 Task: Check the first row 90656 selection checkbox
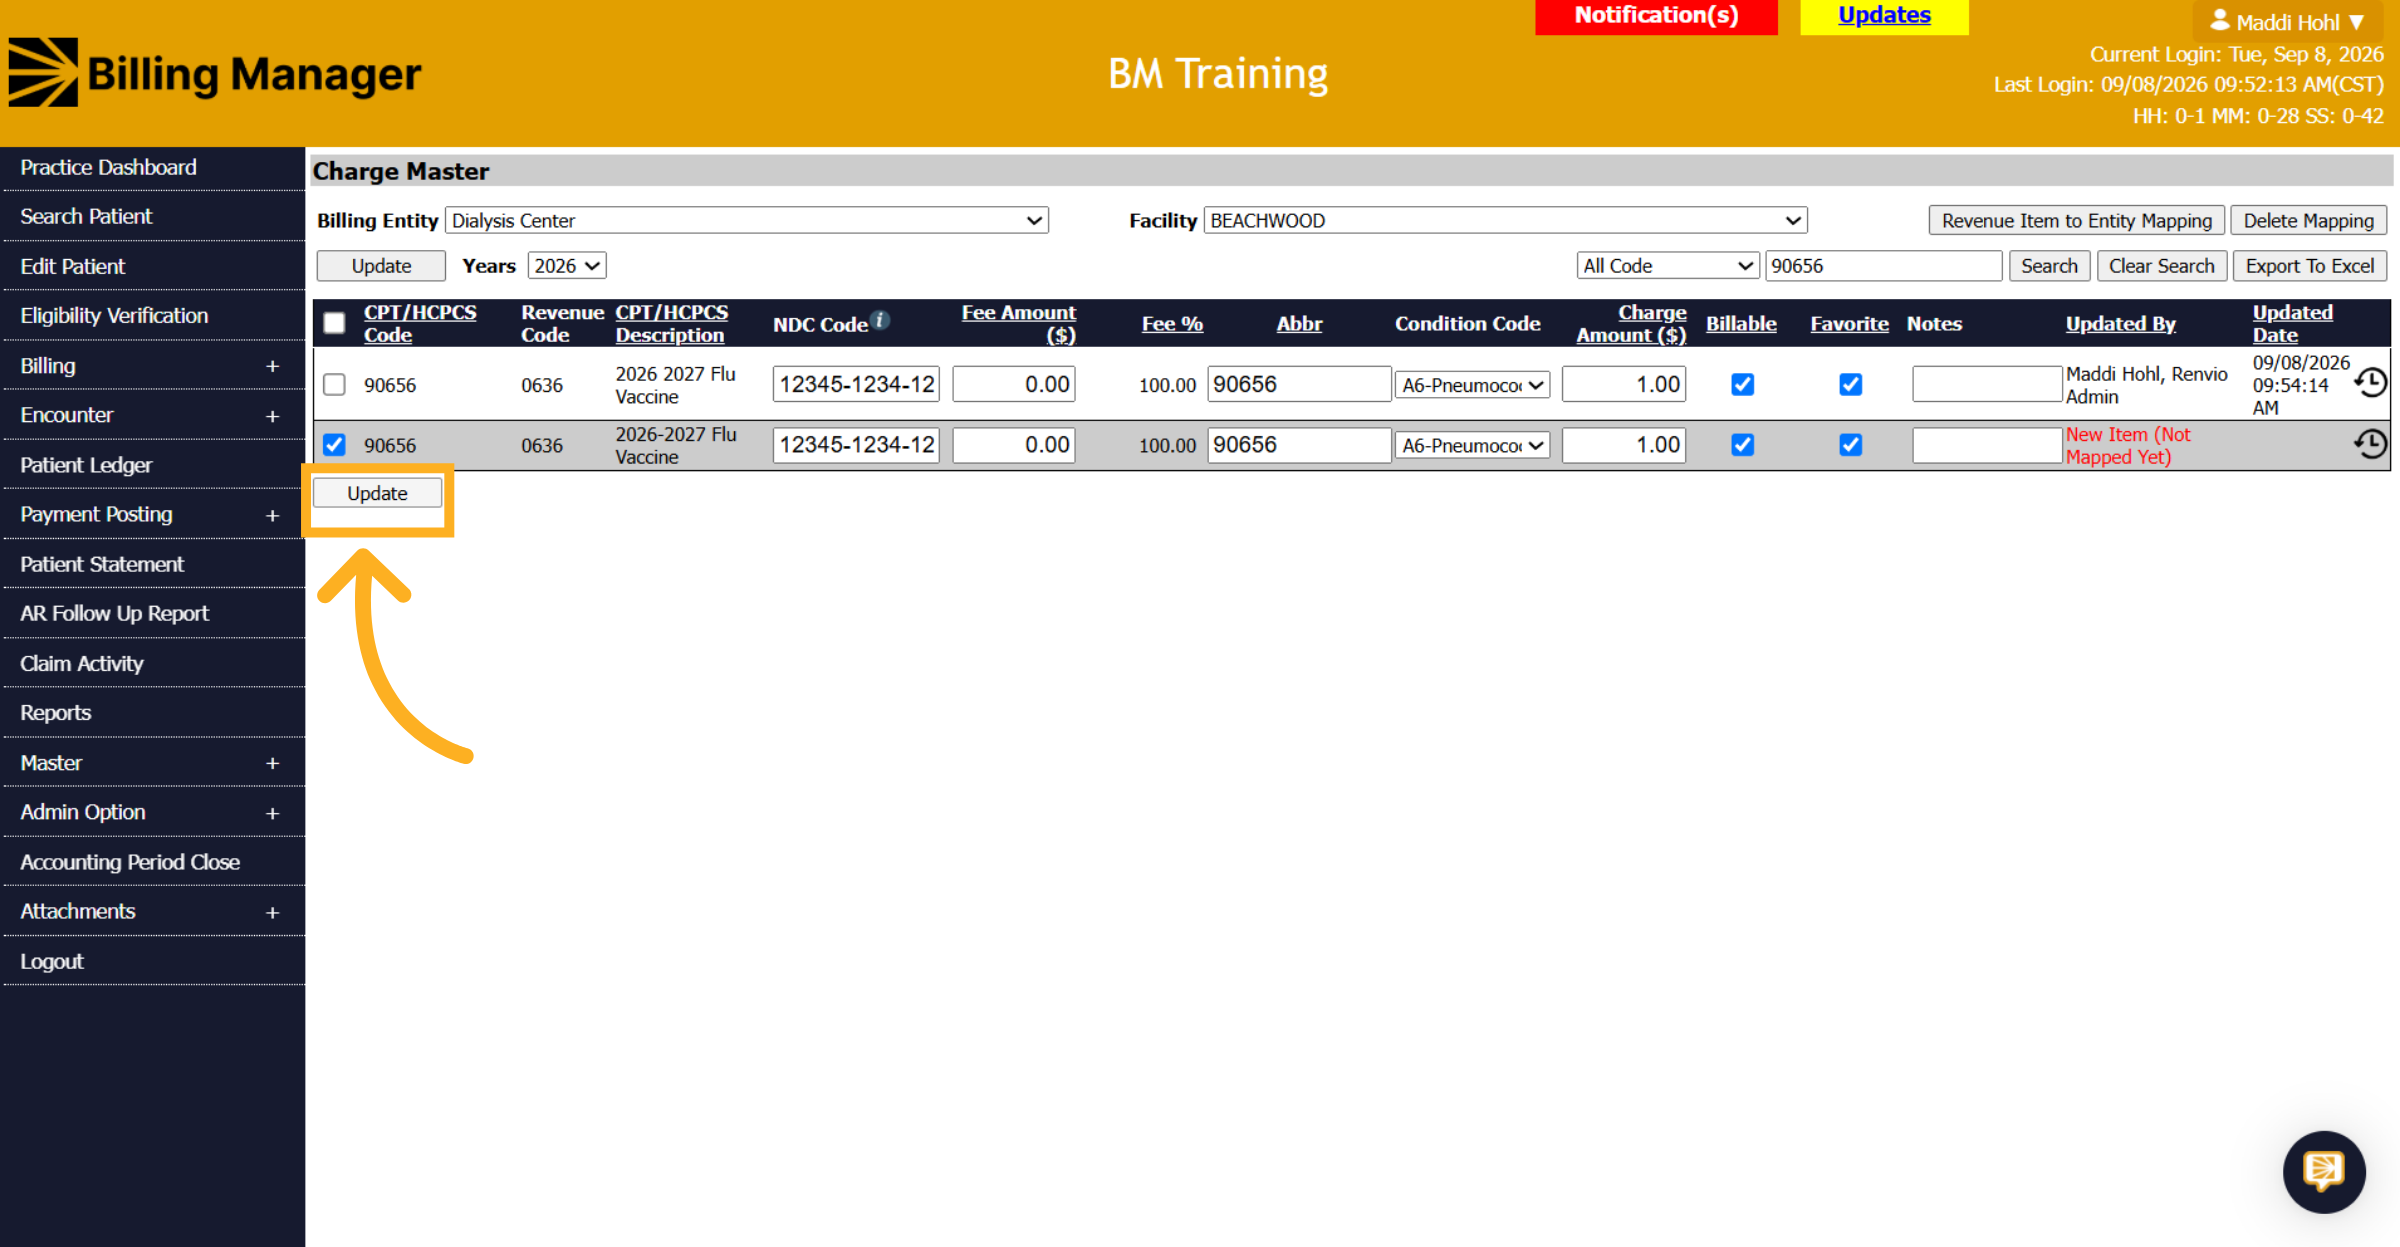[x=334, y=384]
